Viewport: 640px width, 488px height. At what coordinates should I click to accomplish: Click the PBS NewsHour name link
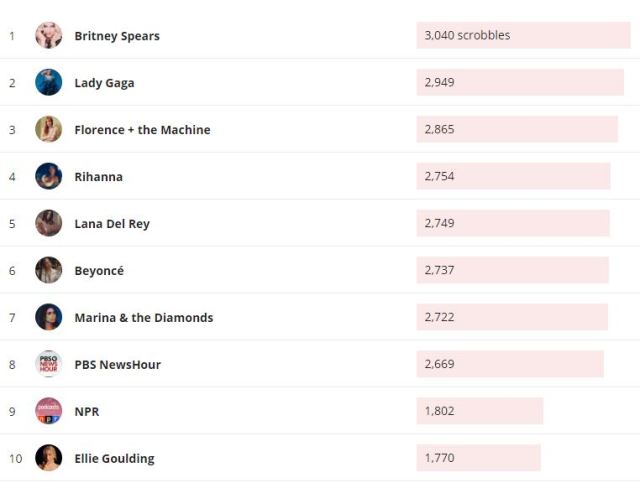117,365
